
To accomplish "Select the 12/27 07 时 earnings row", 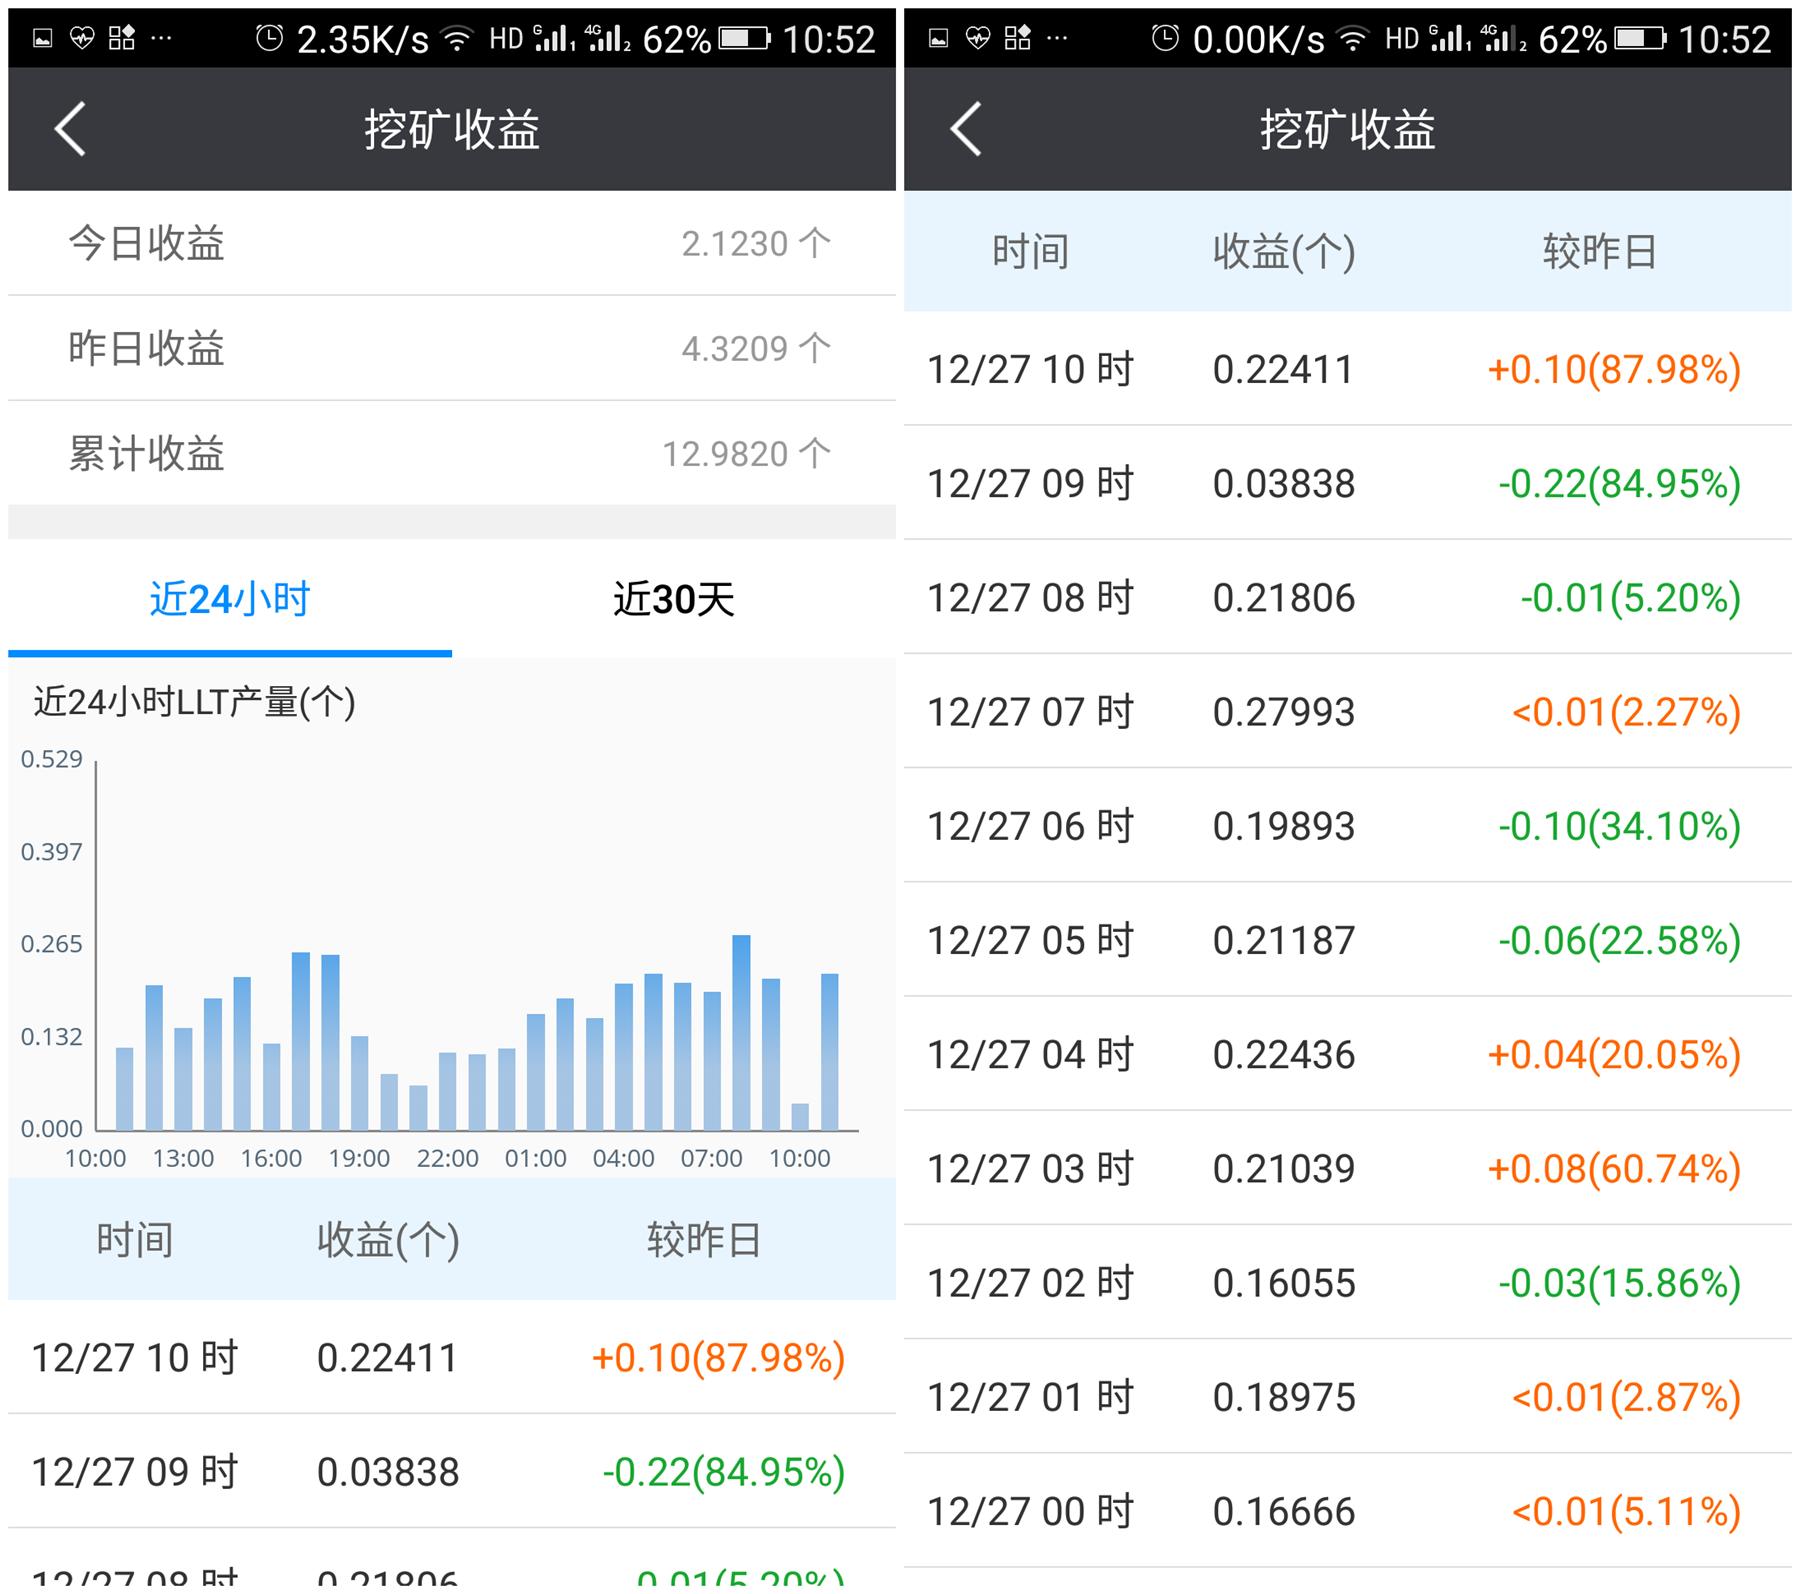I will [x=1347, y=712].
